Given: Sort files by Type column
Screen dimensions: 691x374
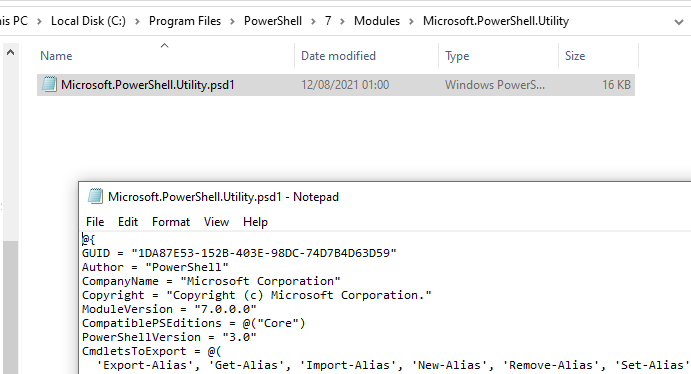Looking at the screenshot, I should 457,56.
